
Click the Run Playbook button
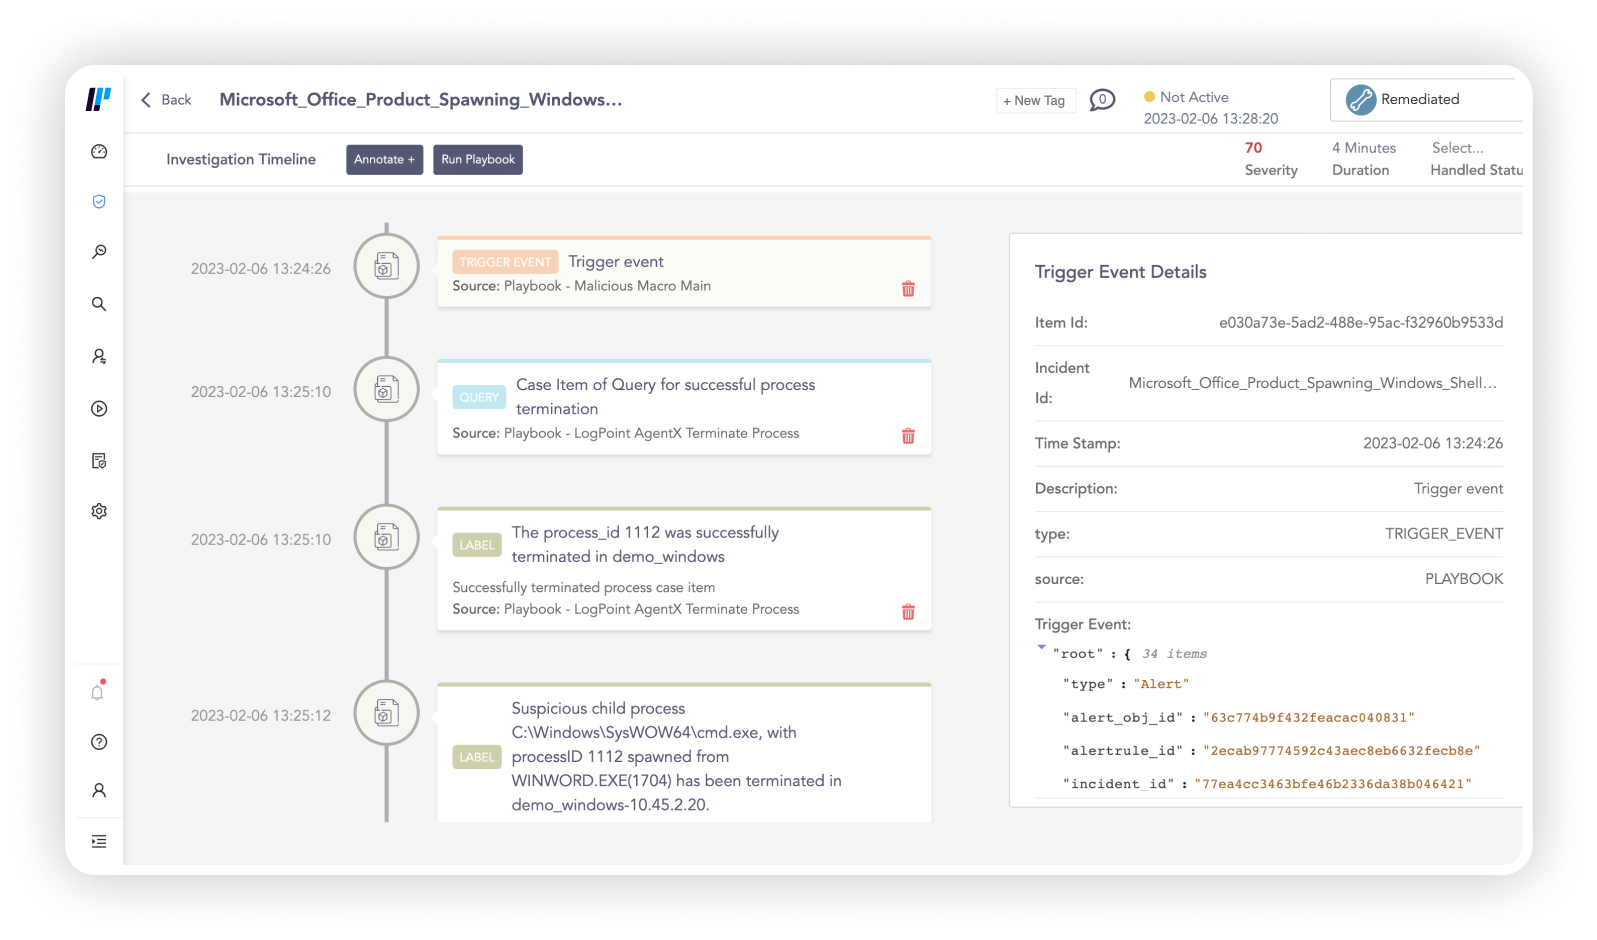pos(478,160)
